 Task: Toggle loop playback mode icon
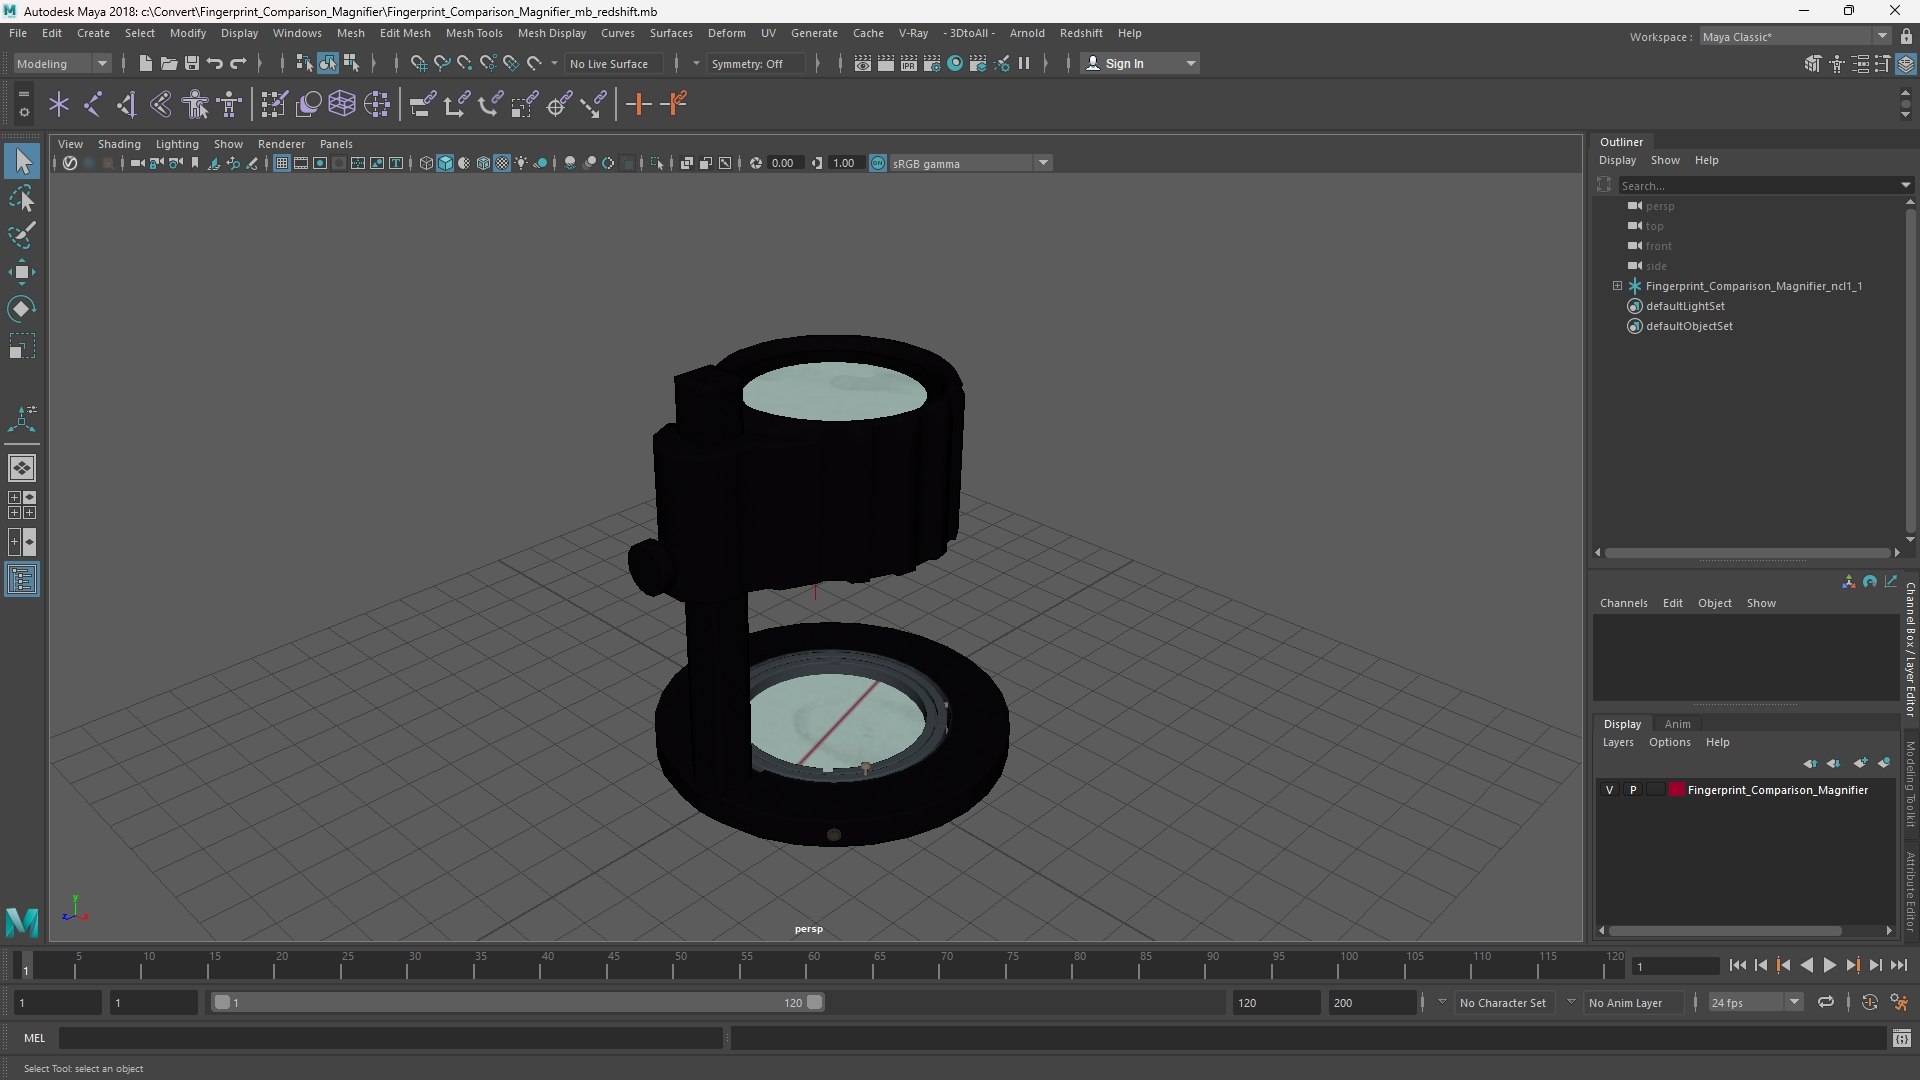(x=1826, y=1002)
